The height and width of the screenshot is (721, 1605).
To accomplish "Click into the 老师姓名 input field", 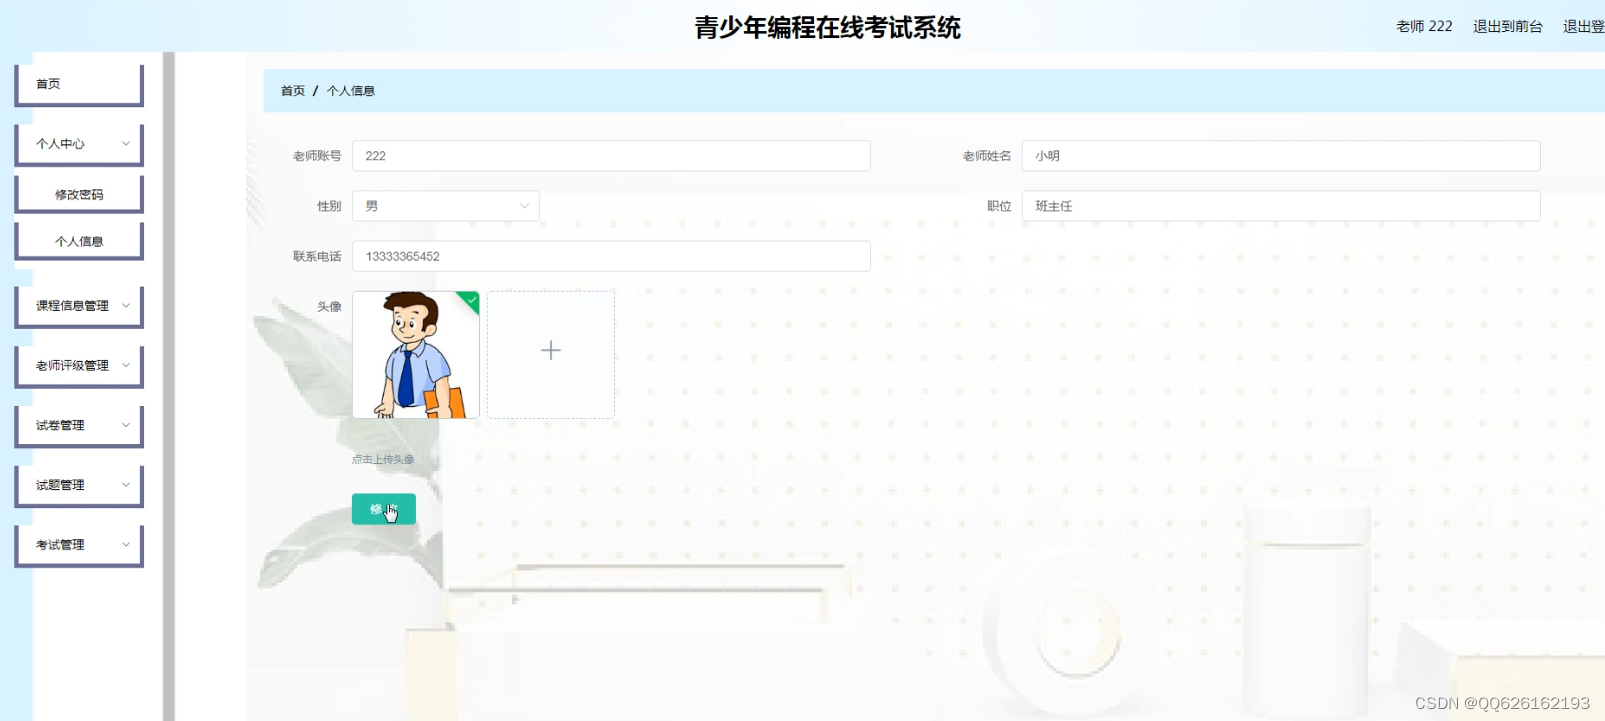I will pos(1281,156).
